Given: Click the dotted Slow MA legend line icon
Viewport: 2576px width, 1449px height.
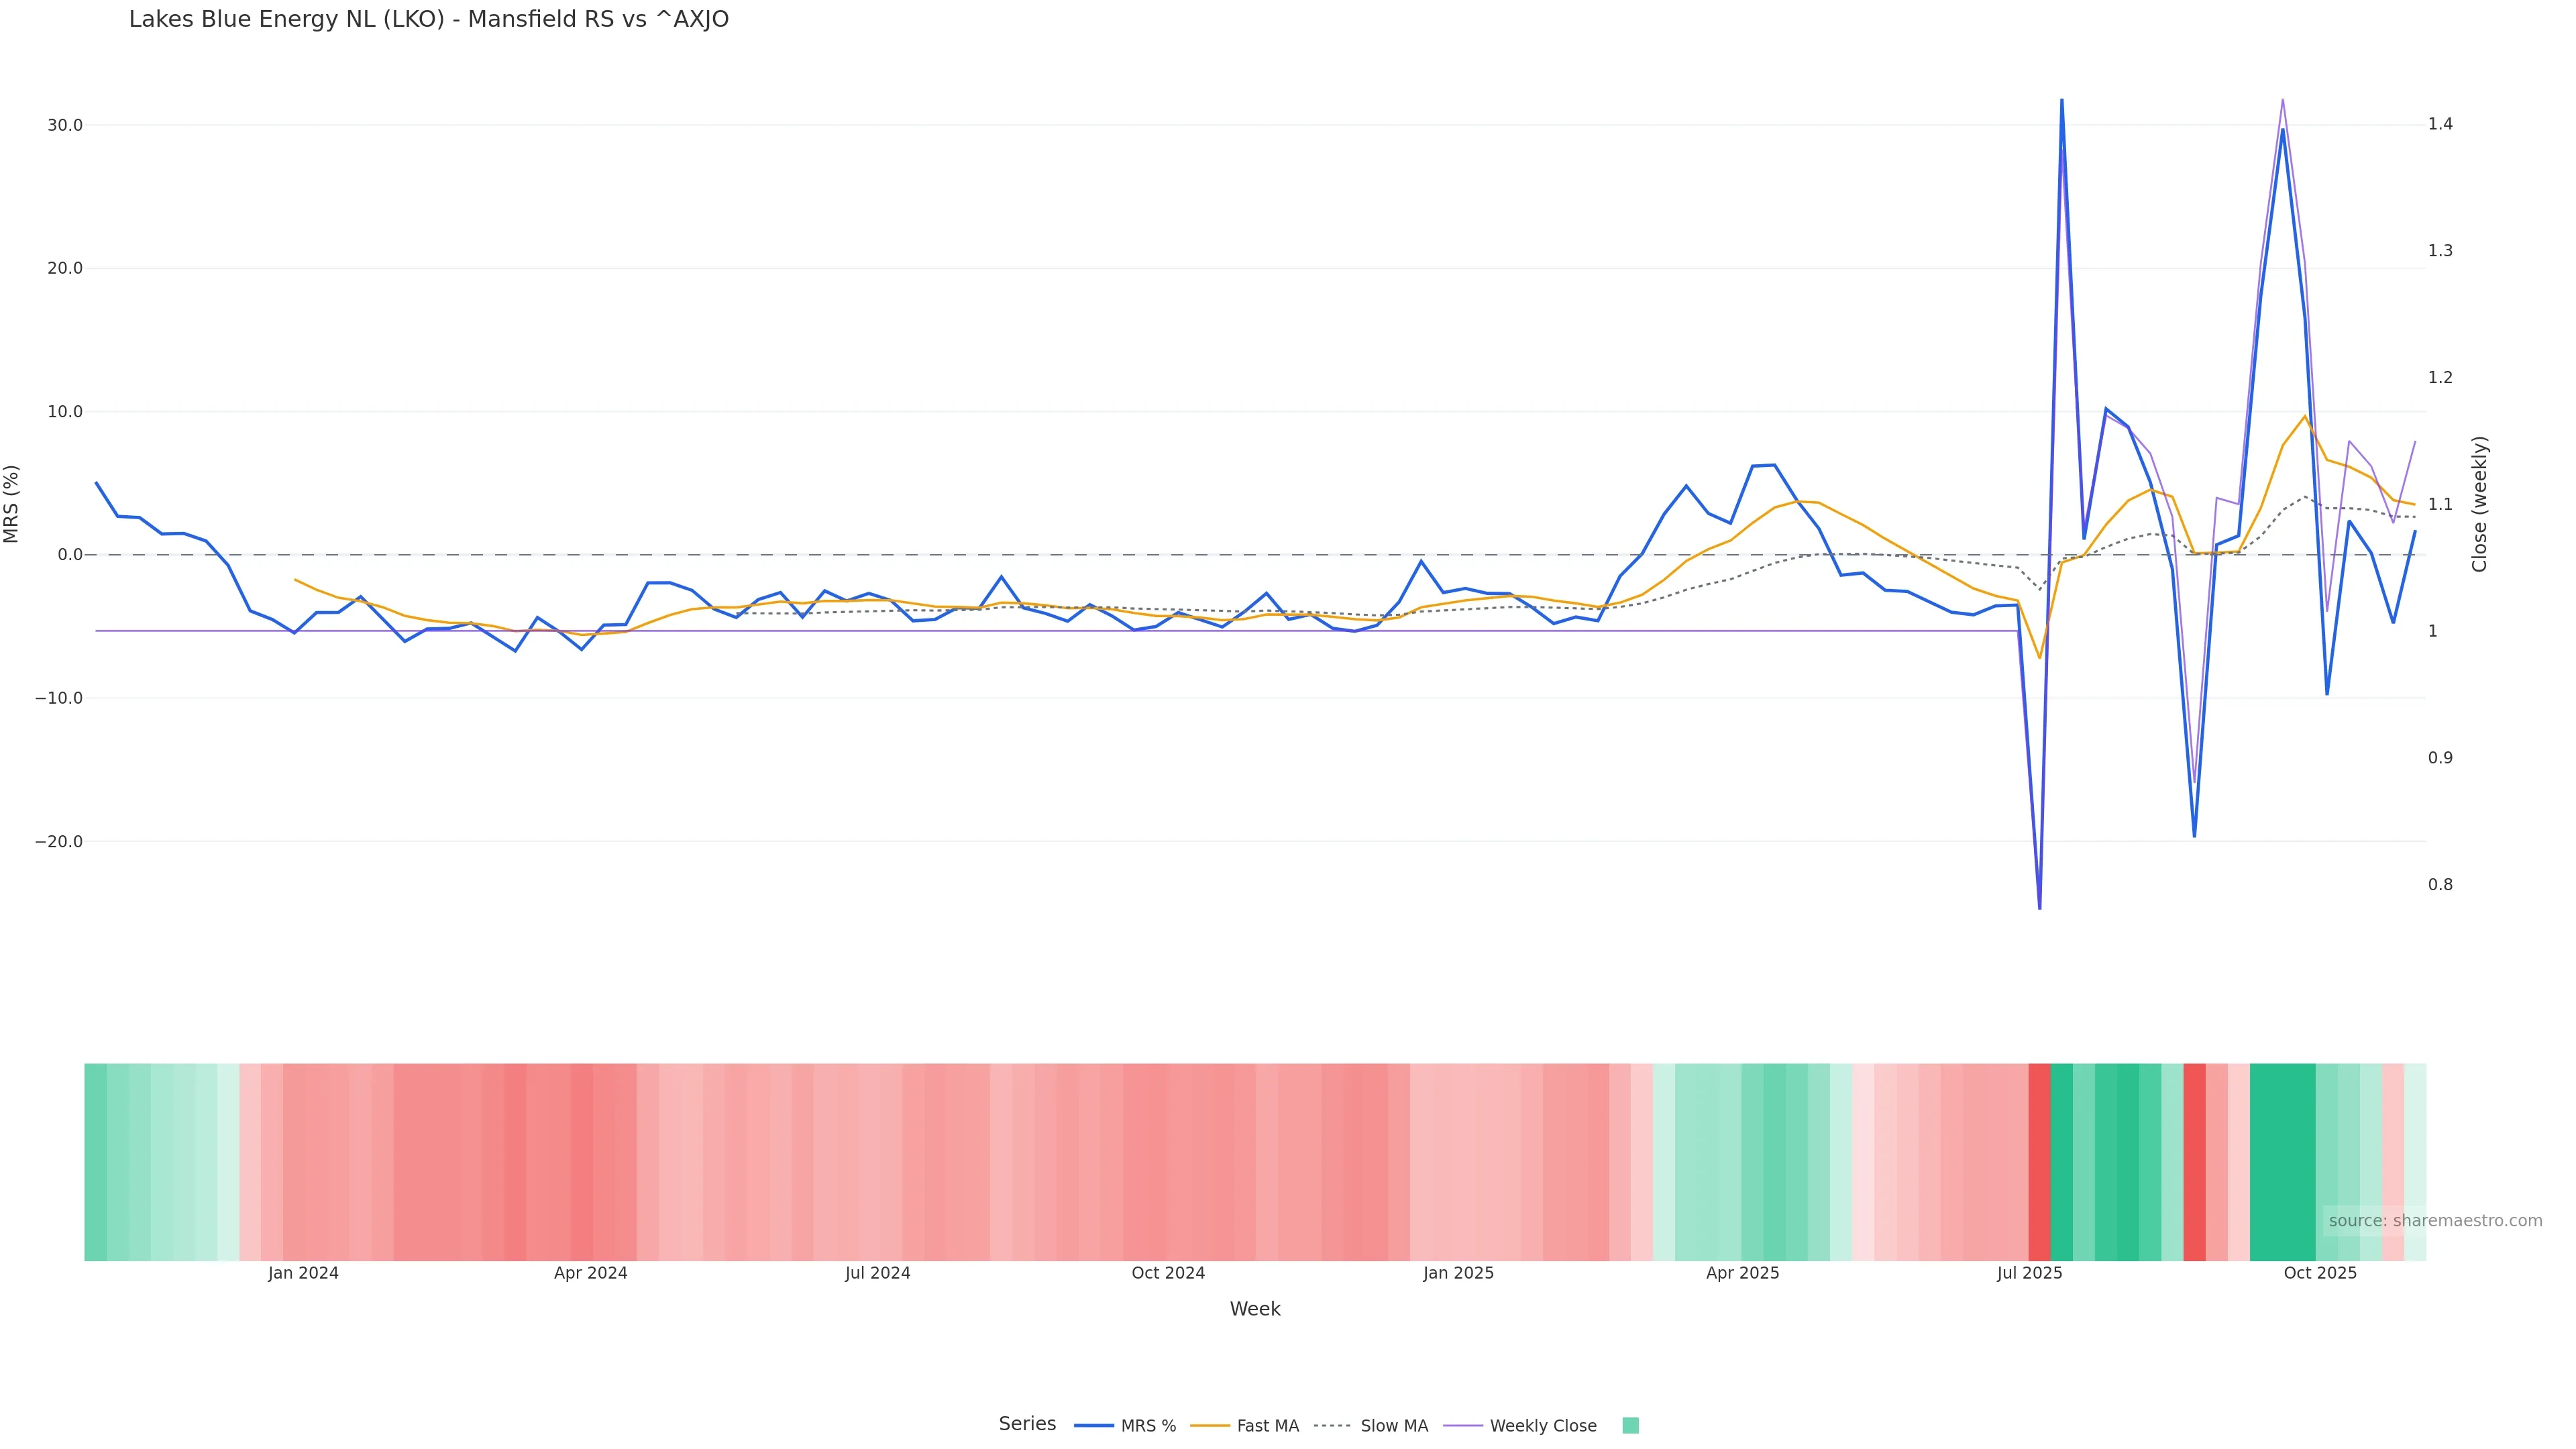Looking at the screenshot, I should (1332, 1426).
